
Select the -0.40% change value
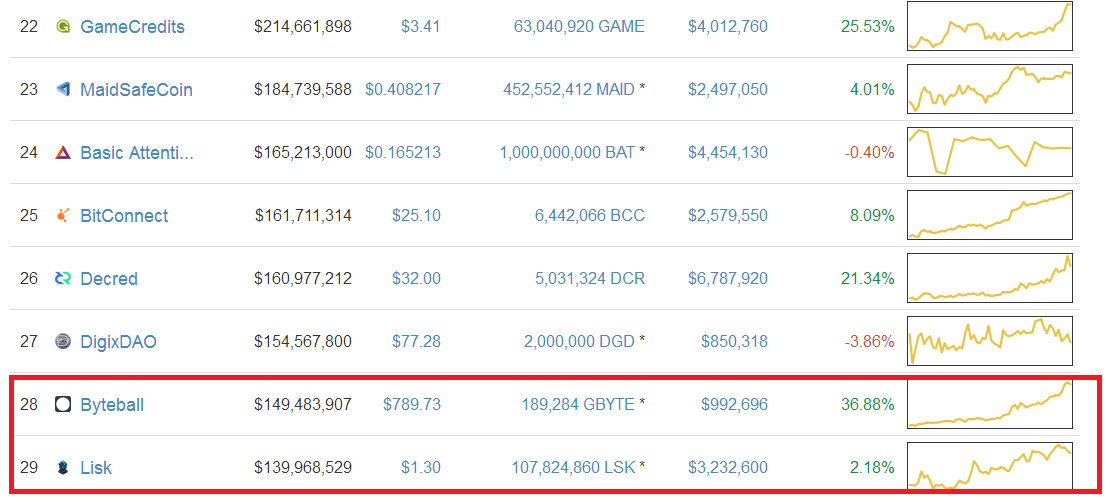point(870,153)
